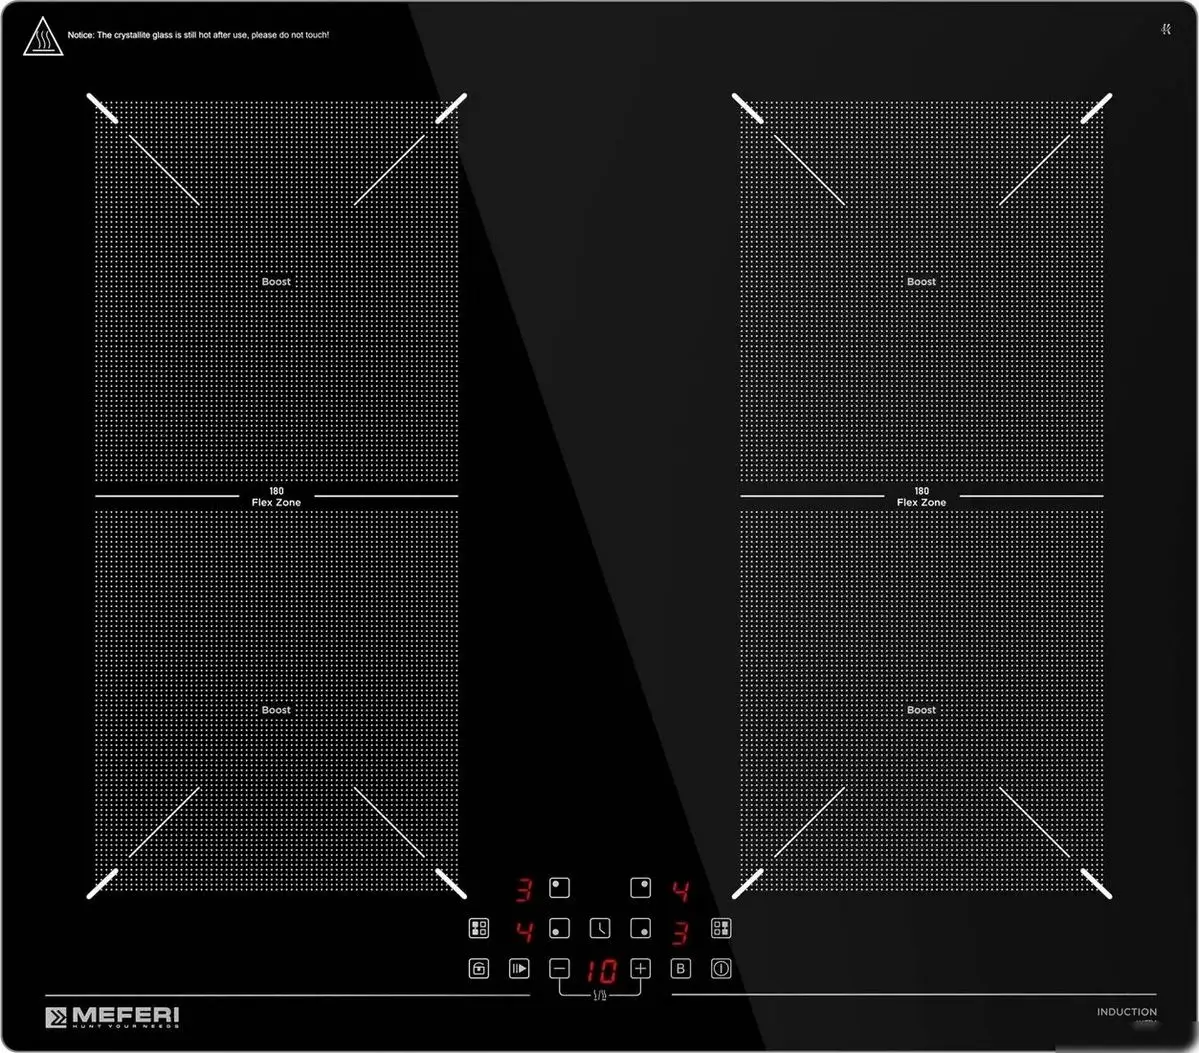The width and height of the screenshot is (1199, 1053).
Task: Increase power with the plus key
Action: coord(641,969)
